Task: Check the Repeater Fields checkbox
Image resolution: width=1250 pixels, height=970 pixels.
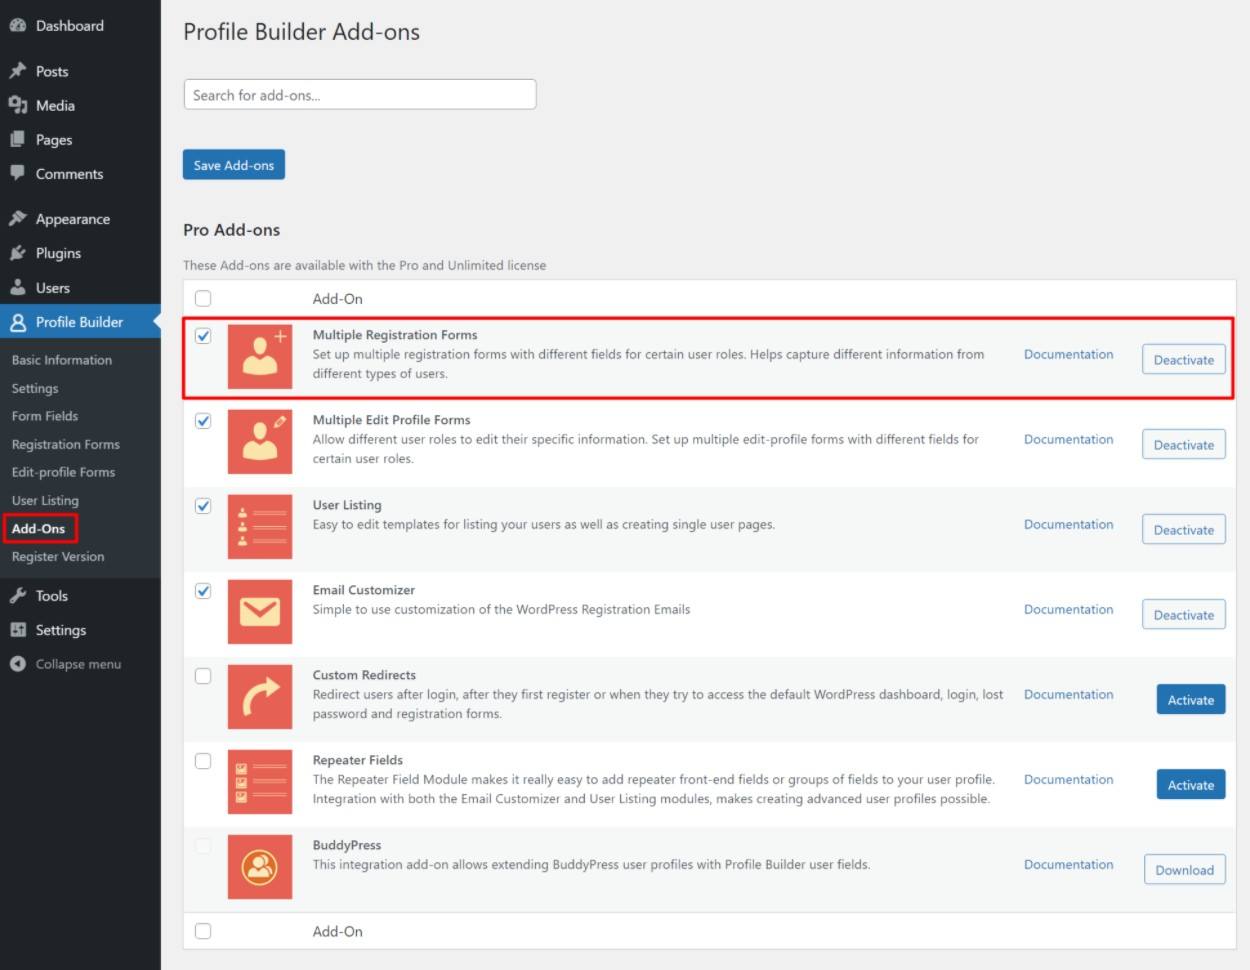Action: coord(203,761)
